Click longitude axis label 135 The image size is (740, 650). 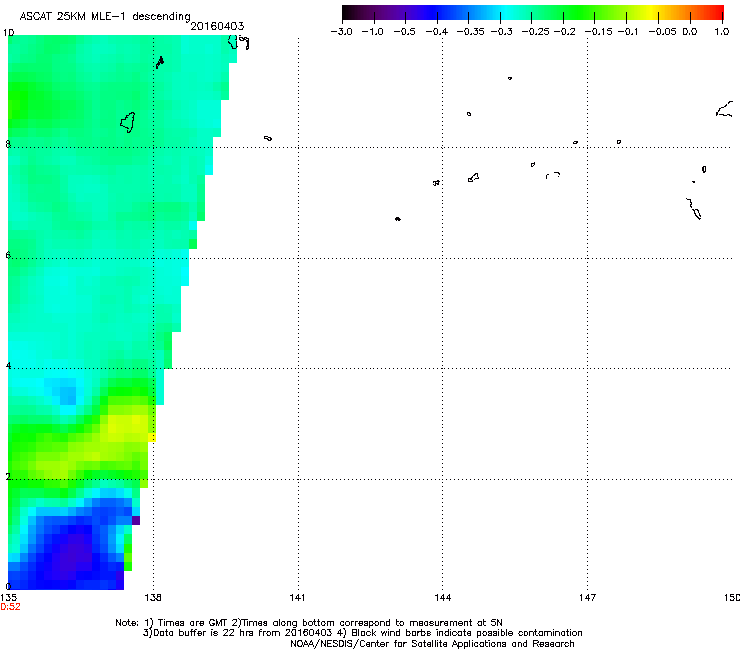click(8, 598)
